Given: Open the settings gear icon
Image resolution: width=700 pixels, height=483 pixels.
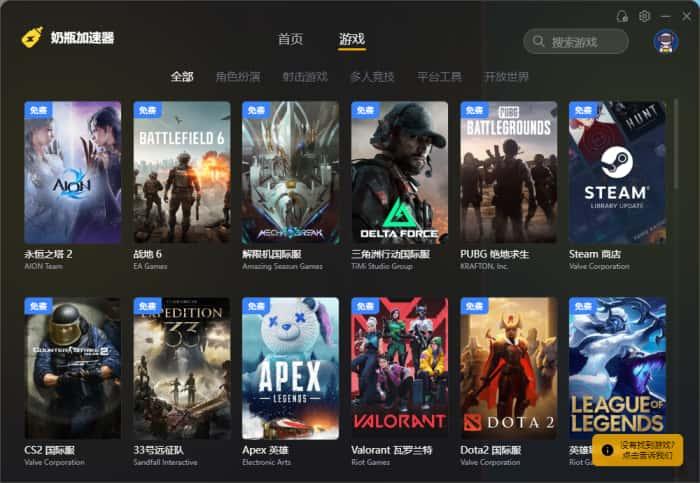Looking at the screenshot, I should pos(644,17).
